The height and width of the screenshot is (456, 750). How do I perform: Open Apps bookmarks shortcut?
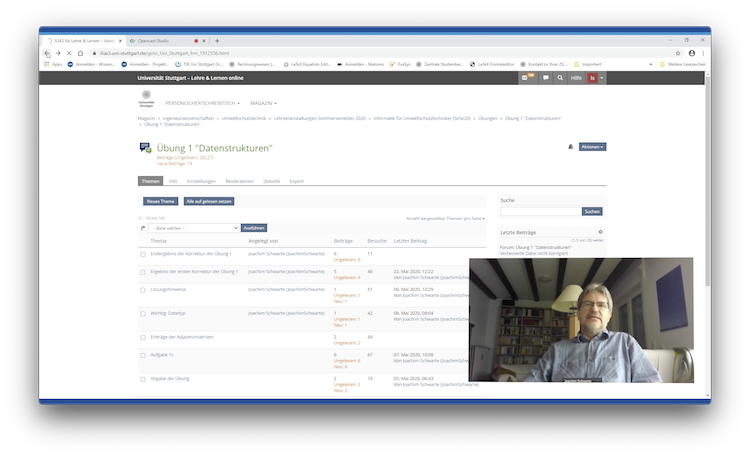coord(53,64)
